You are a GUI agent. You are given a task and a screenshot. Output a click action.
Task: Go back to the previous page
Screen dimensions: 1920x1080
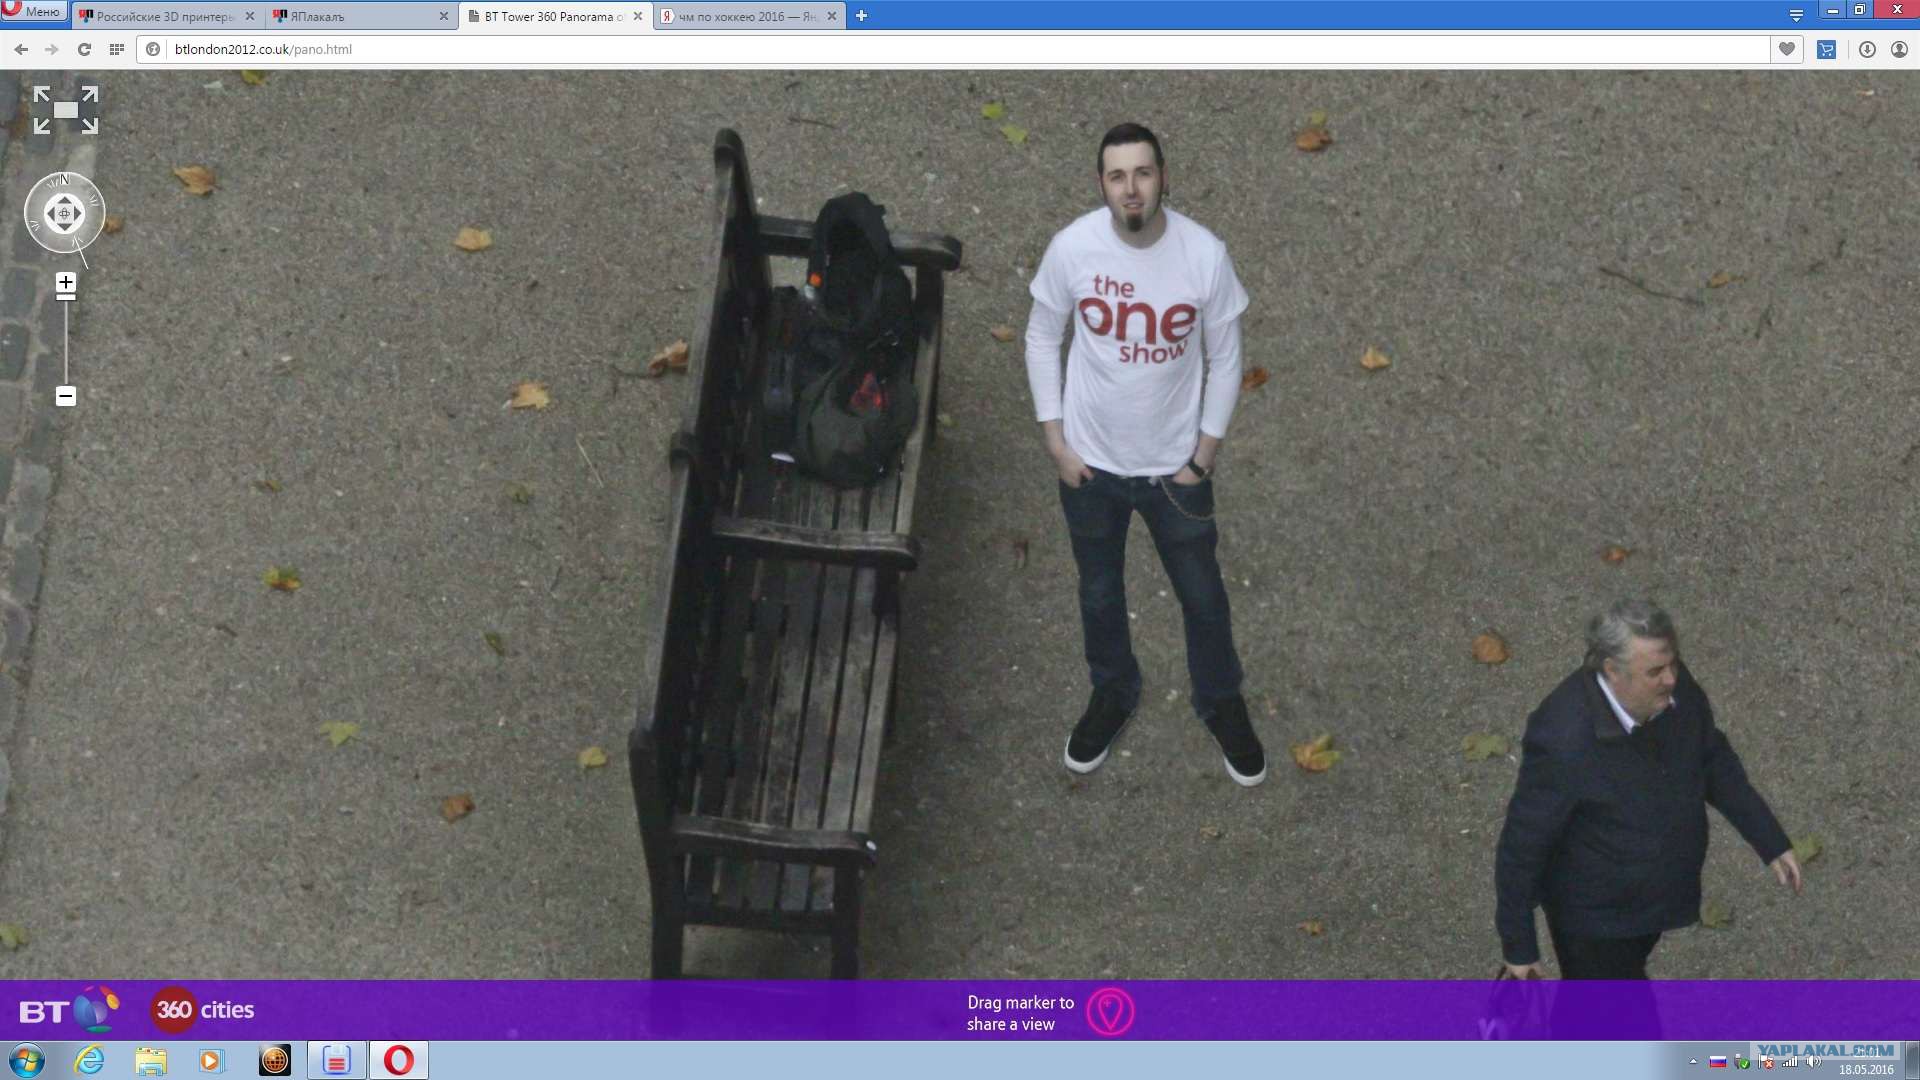(x=21, y=49)
